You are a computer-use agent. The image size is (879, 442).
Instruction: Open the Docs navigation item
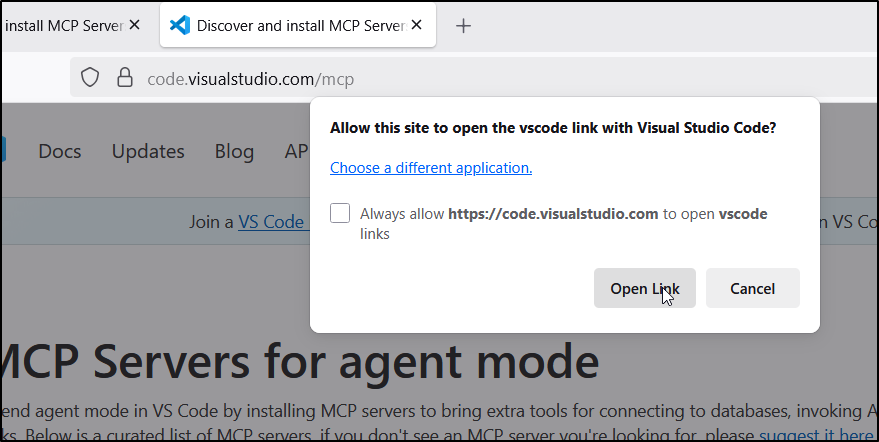[x=60, y=152]
